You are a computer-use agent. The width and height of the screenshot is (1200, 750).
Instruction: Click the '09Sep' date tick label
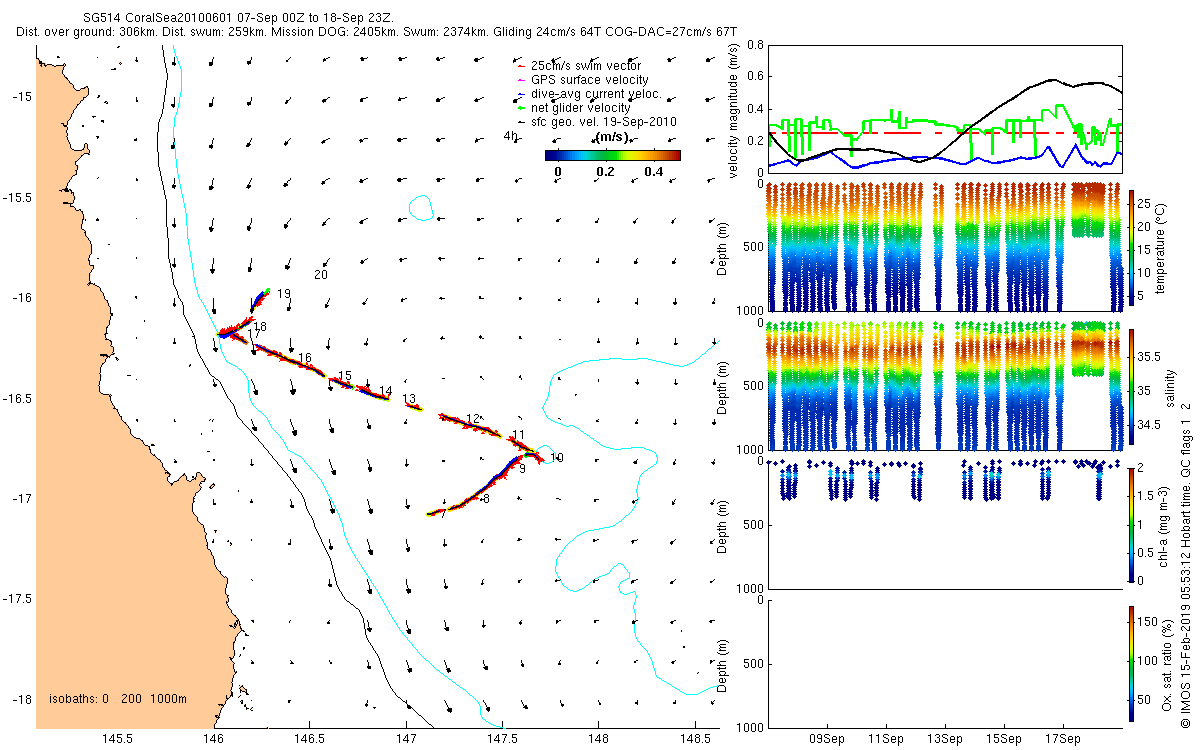pyautogui.click(x=828, y=739)
